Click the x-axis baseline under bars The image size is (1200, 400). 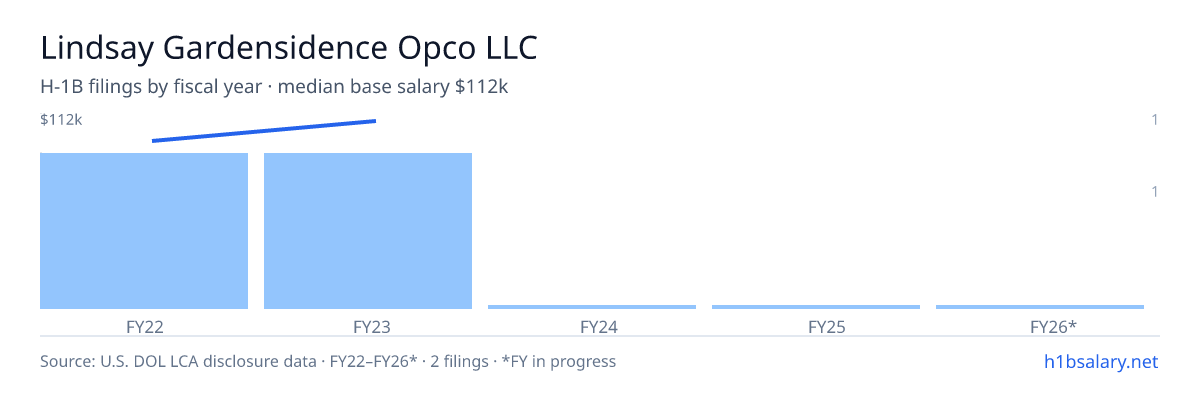[x=600, y=337]
